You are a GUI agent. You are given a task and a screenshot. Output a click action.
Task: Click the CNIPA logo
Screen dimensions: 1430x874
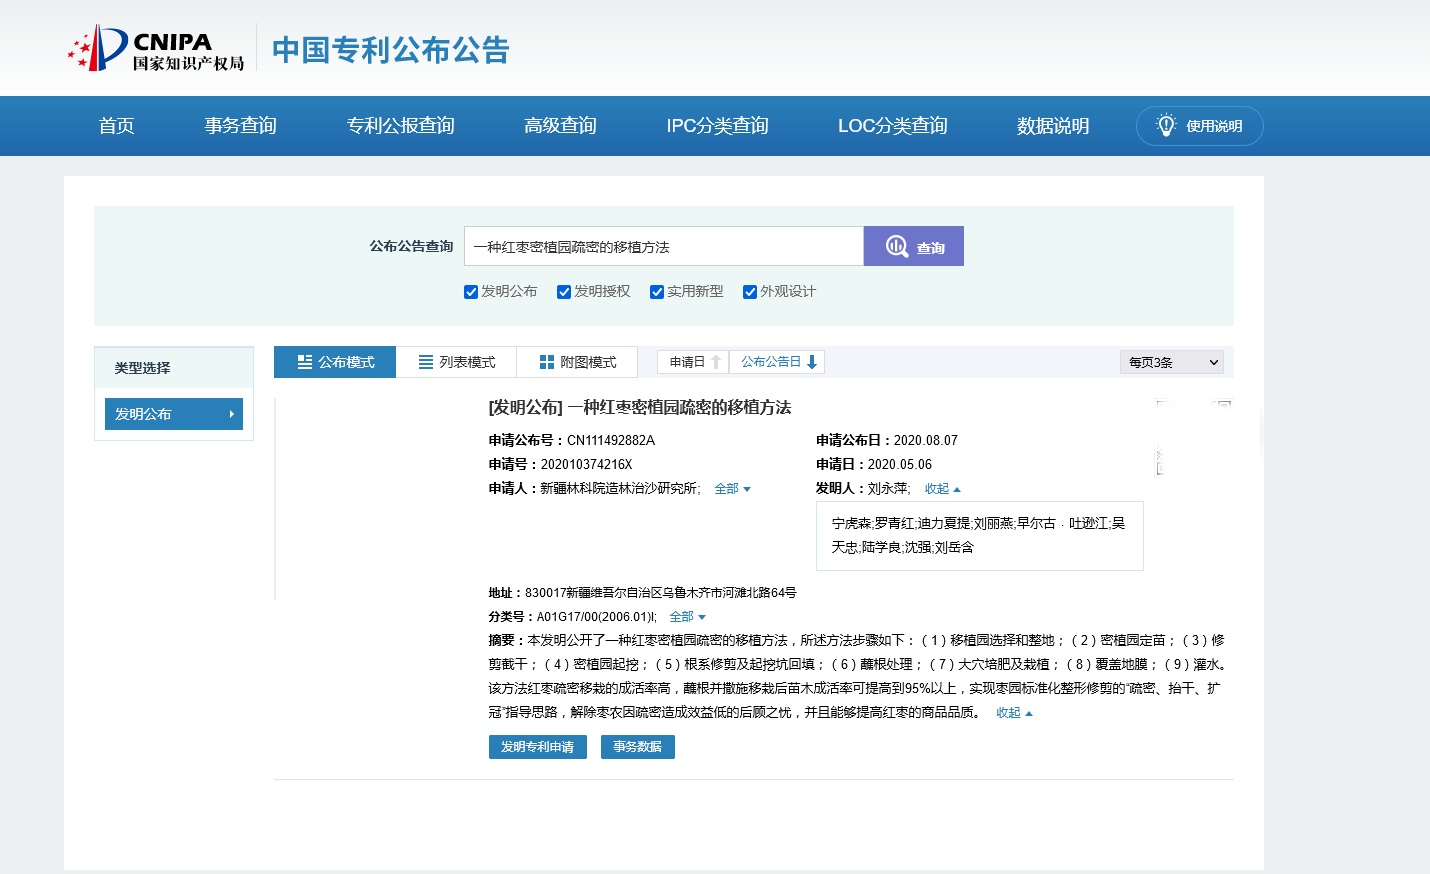[156, 48]
